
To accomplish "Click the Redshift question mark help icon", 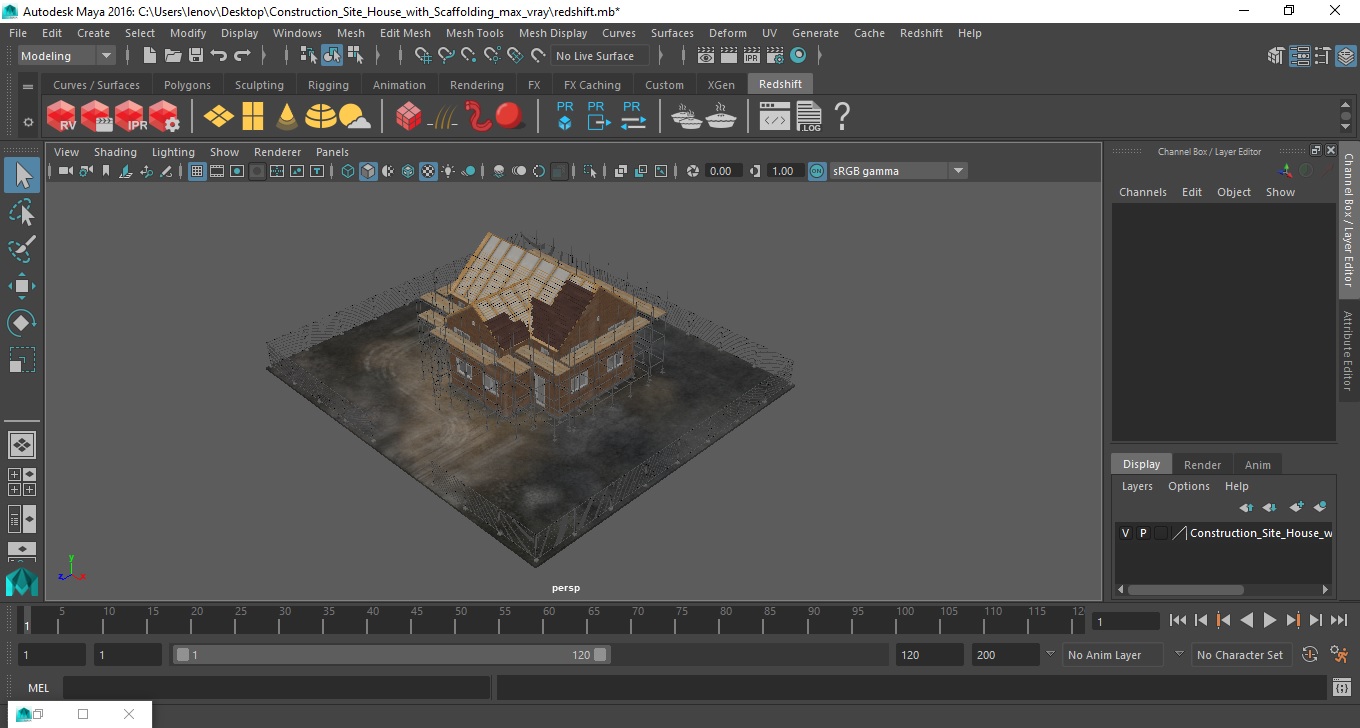I will coord(842,116).
